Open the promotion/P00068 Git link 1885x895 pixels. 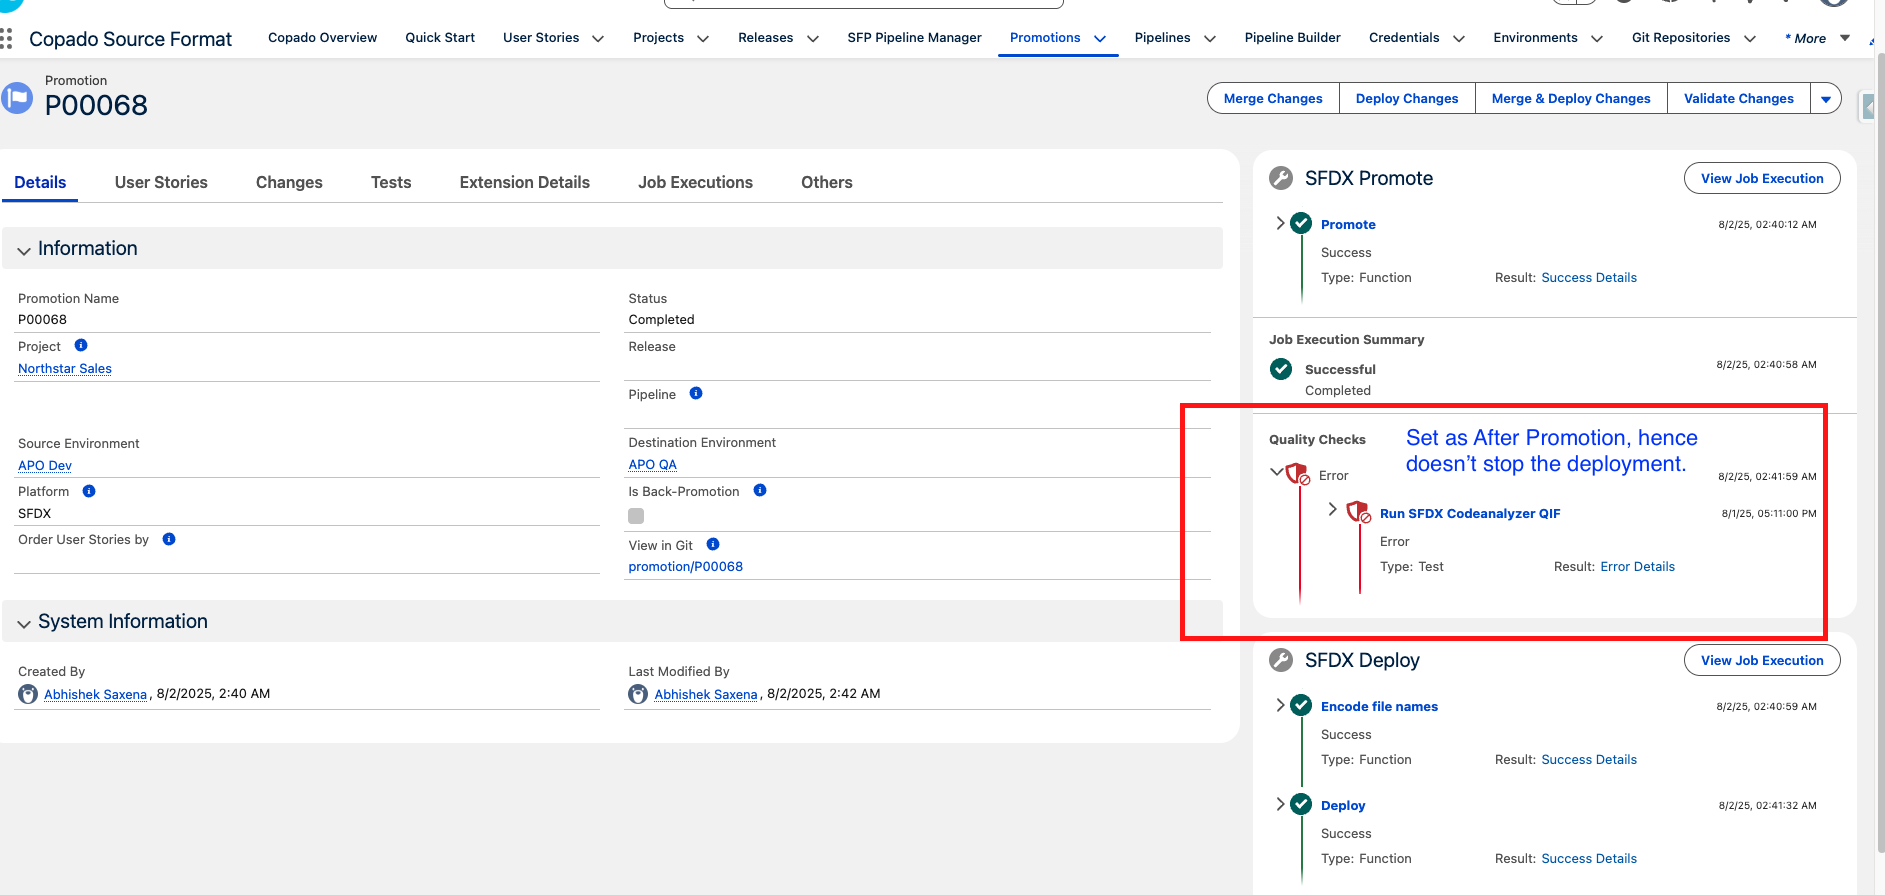[685, 567]
